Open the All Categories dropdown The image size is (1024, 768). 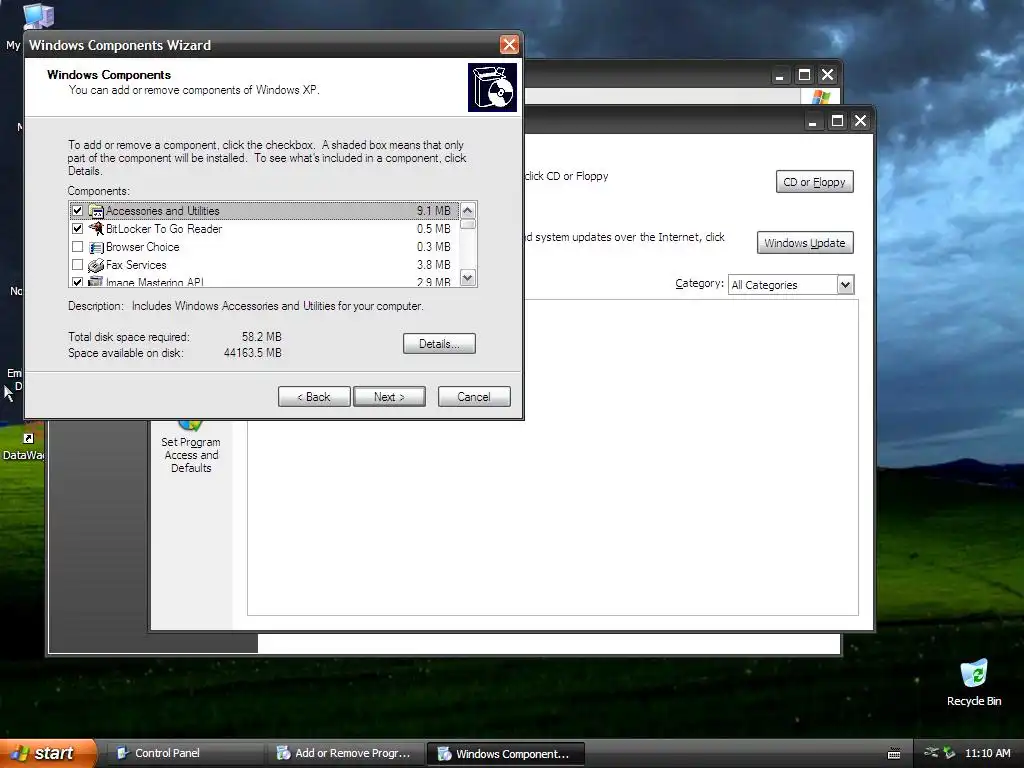point(791,285)
